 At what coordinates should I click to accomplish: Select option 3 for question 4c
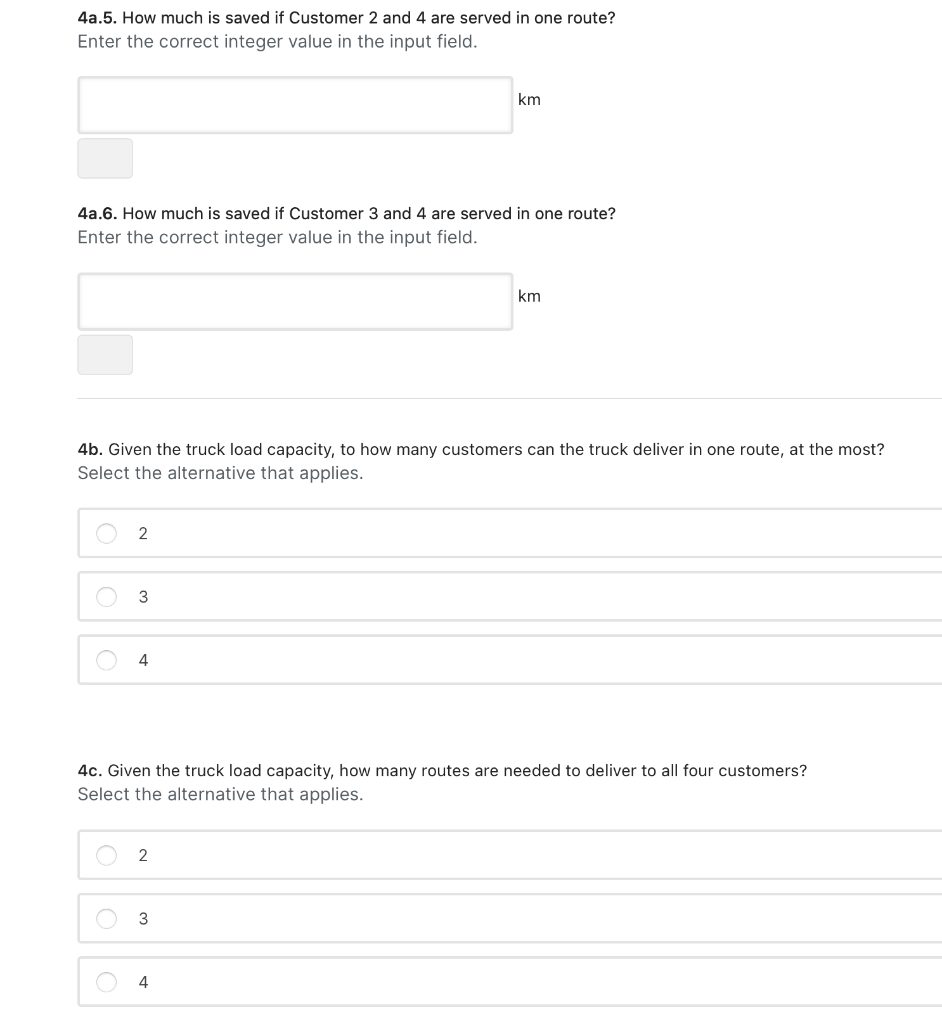pos(107,918)
